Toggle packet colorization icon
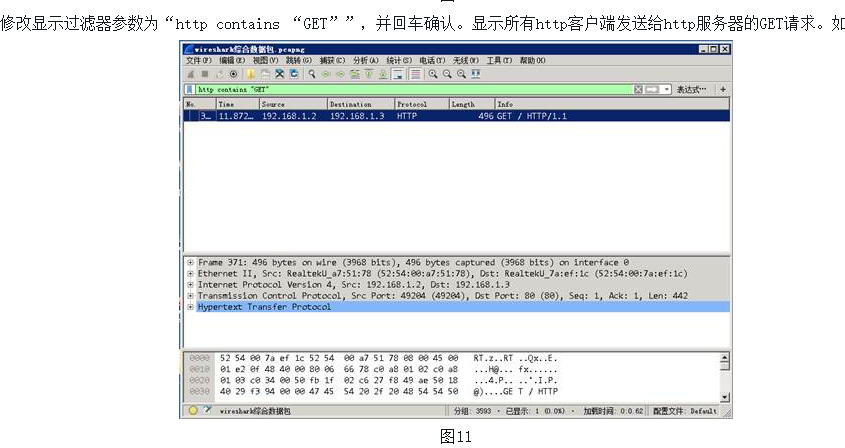This screenshot has width=845, height=448. [x=415, y=74]
